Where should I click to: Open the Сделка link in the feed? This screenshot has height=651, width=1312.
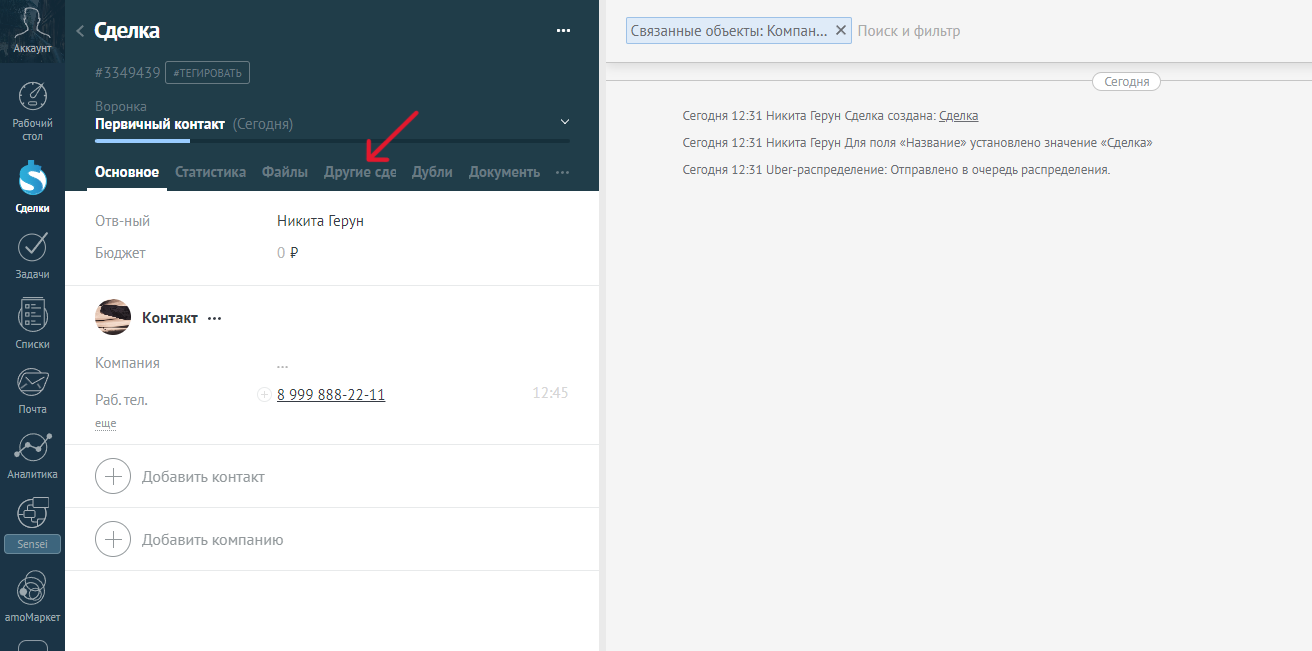(x=958, y=116)
